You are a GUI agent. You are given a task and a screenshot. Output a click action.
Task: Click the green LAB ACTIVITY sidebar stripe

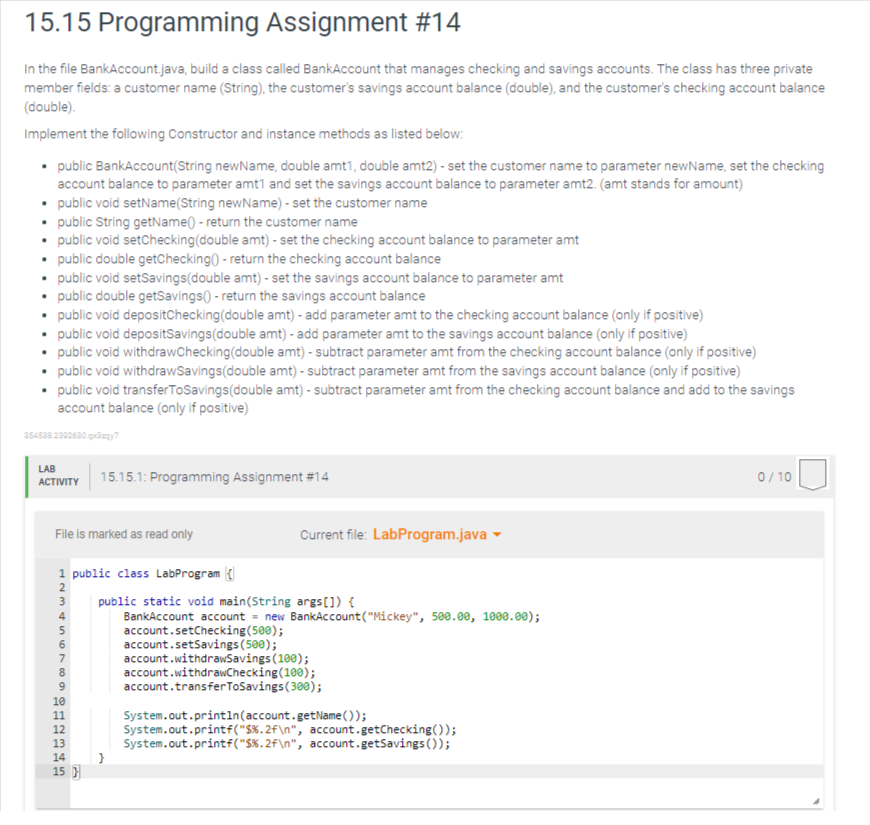pyautogui.click(x=27, y=476)
